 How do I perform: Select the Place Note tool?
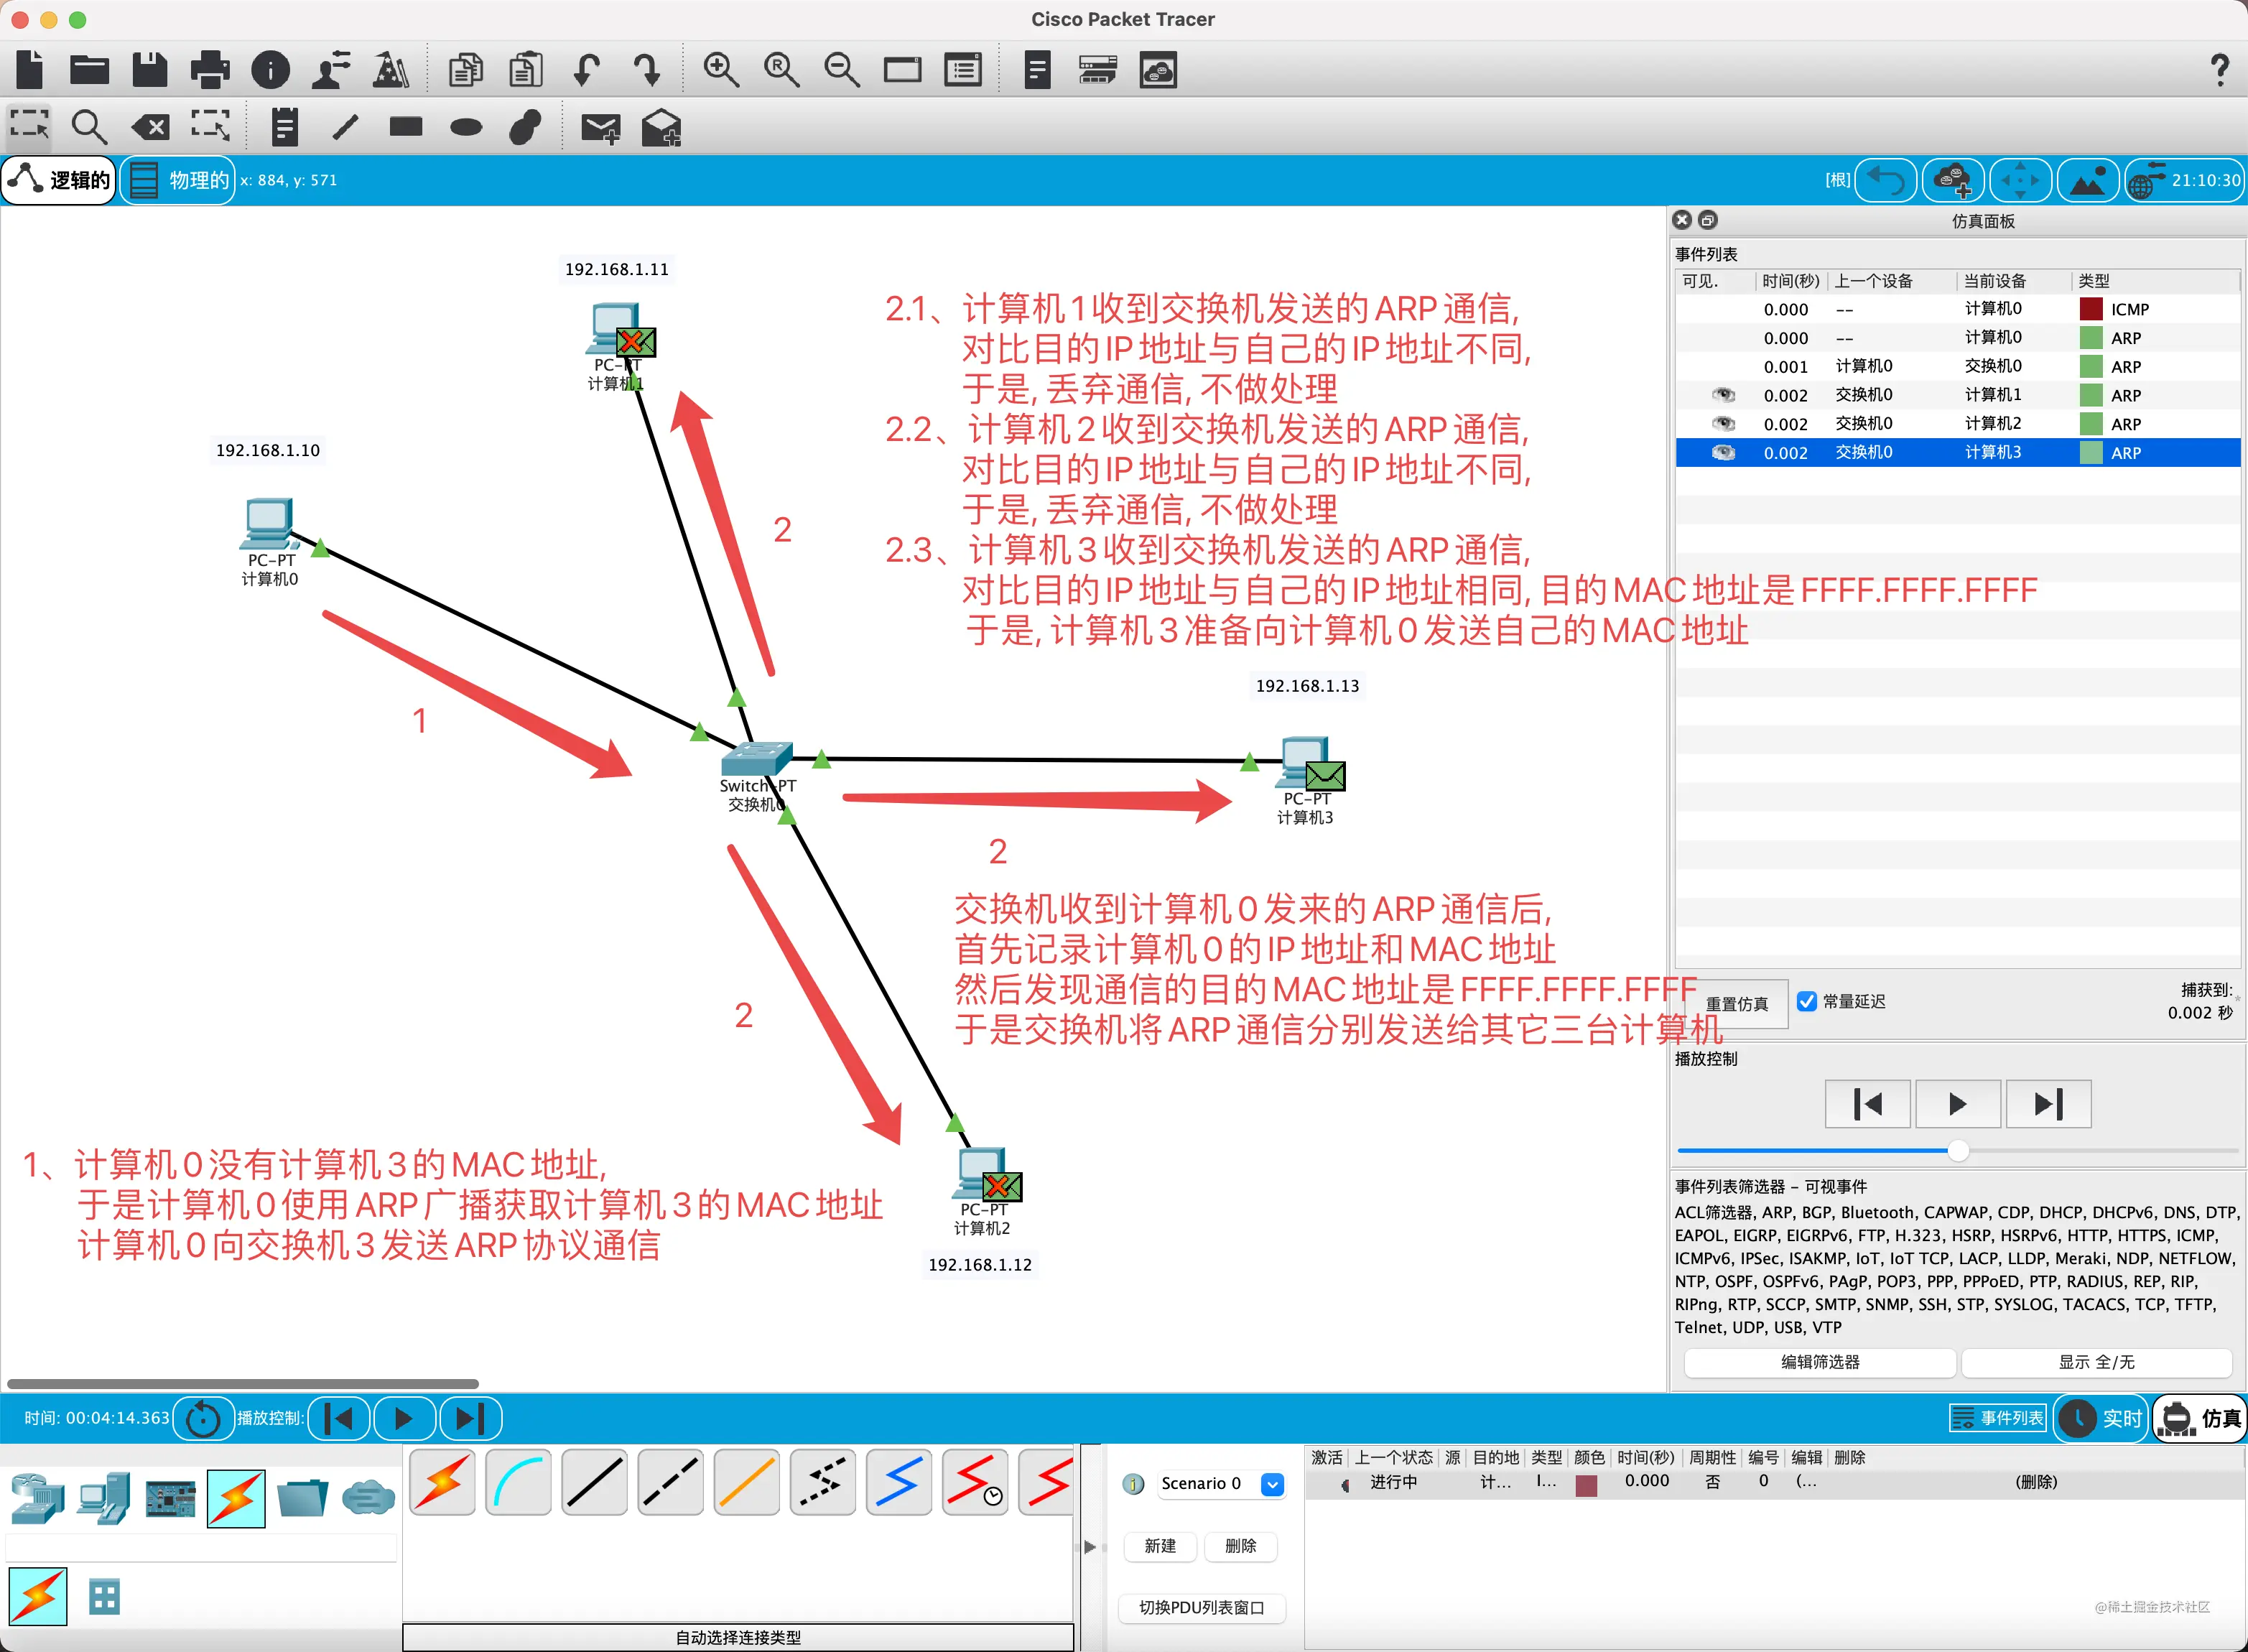[285, 127]
